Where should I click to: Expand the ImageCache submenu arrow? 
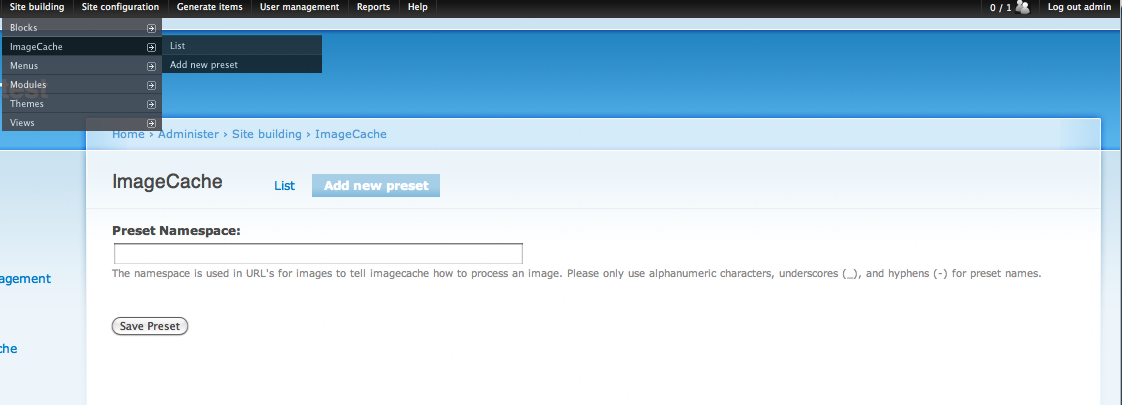[x=151, y=47]
